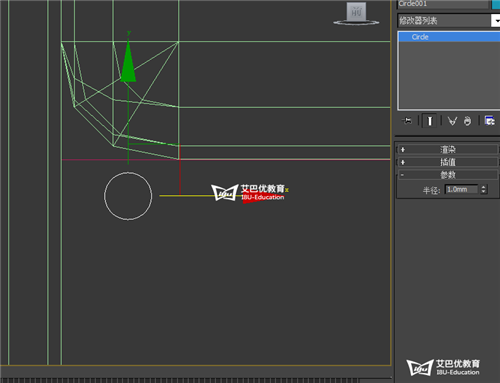Click the radius spinner arrows
The image size is (500, 383).
click(x=484, y=189)
